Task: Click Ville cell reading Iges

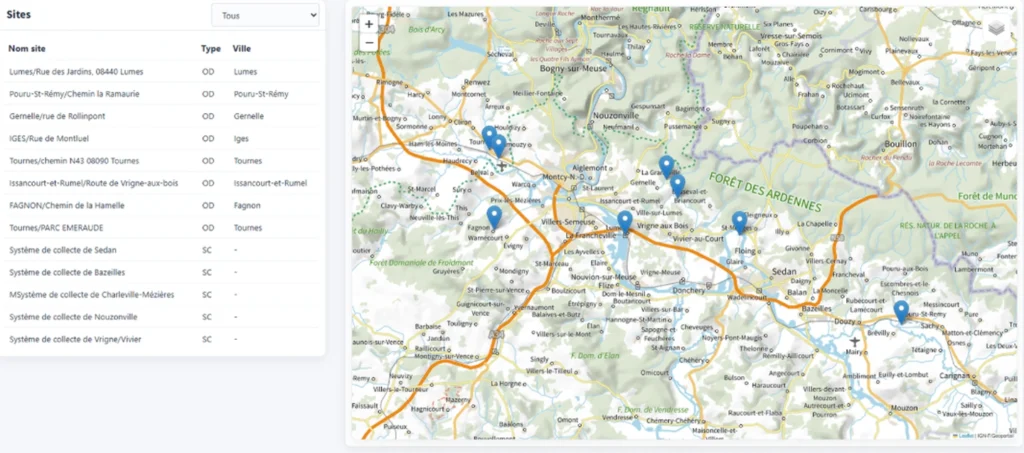Action: pyautogui.click(x=241, y=138)
